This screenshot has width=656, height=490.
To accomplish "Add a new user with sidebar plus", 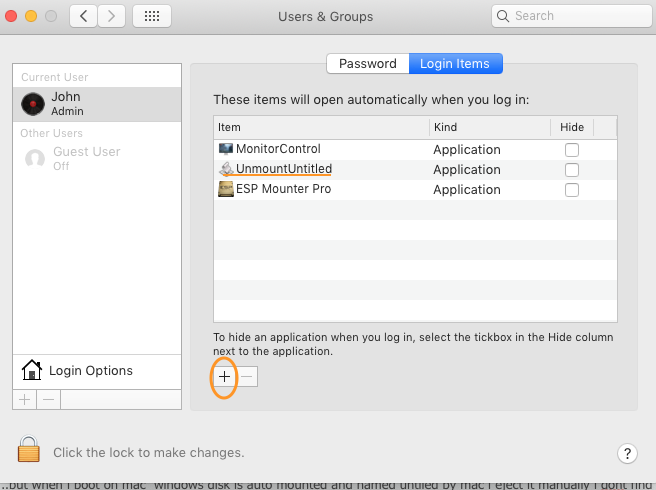I will (x=25, y=400).
